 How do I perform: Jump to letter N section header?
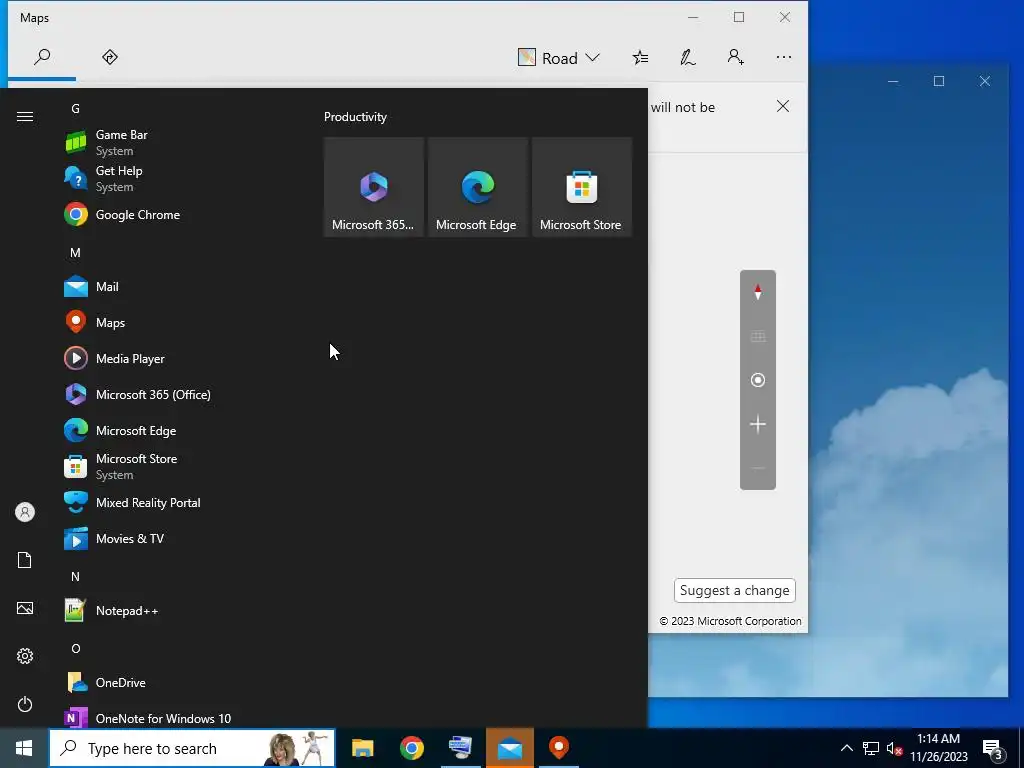pyautogui.click(x=76, y=577)
